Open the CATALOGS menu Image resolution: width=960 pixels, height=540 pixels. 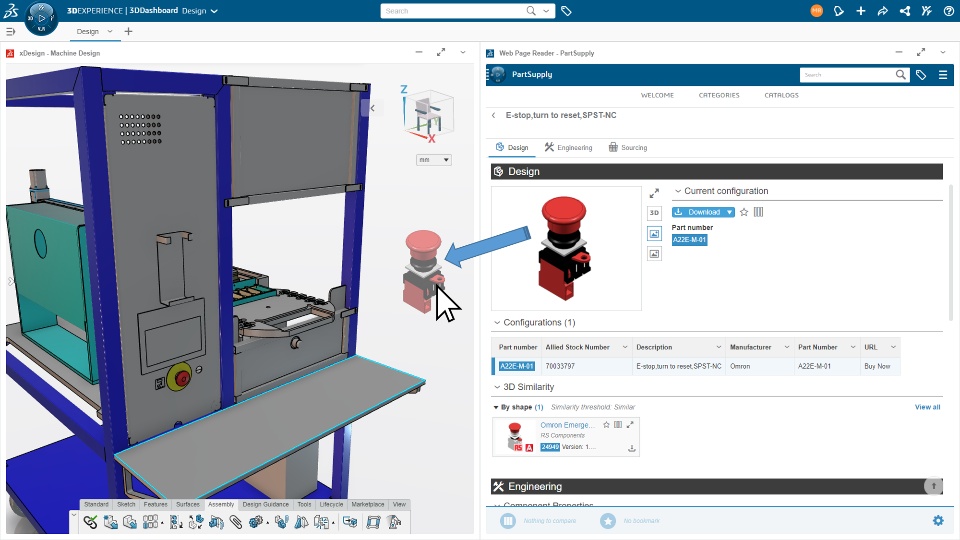click(x=781, y=96)
